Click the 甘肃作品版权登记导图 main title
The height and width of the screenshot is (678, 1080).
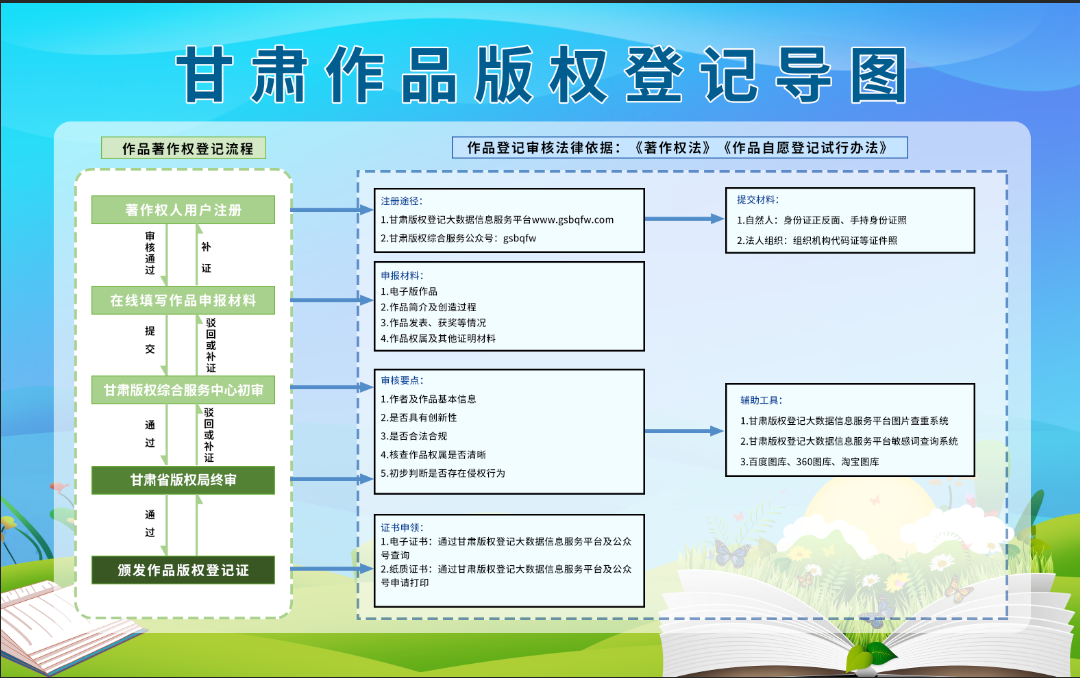pyautogui.click(x=540, y=73)
